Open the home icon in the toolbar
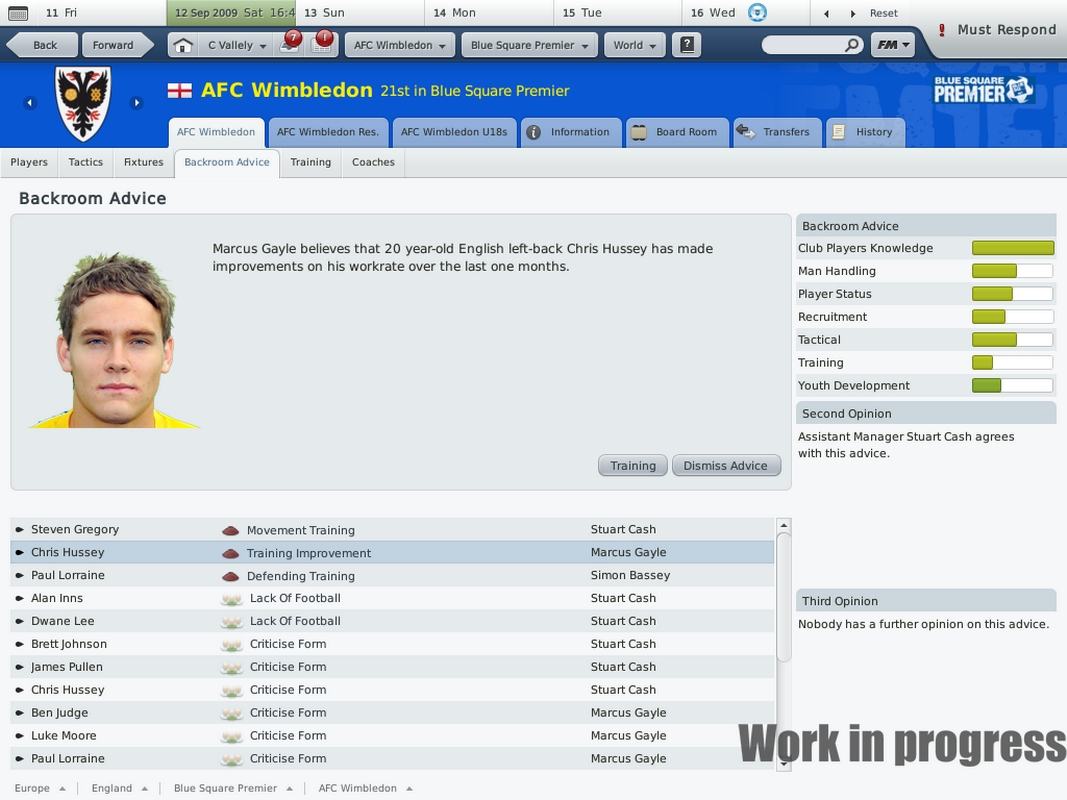Image resolution: width=1067 pixels, height=800 pixels. (x=182, y=46)
